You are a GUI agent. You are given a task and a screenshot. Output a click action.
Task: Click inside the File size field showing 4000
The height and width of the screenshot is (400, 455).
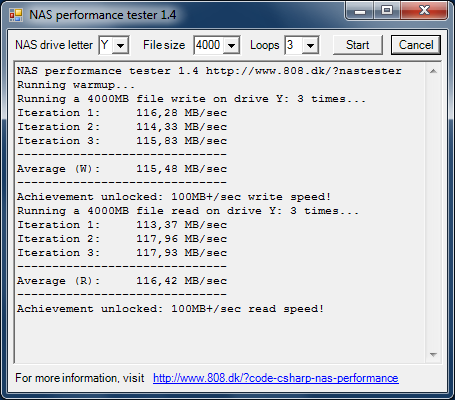click(209, 45)
